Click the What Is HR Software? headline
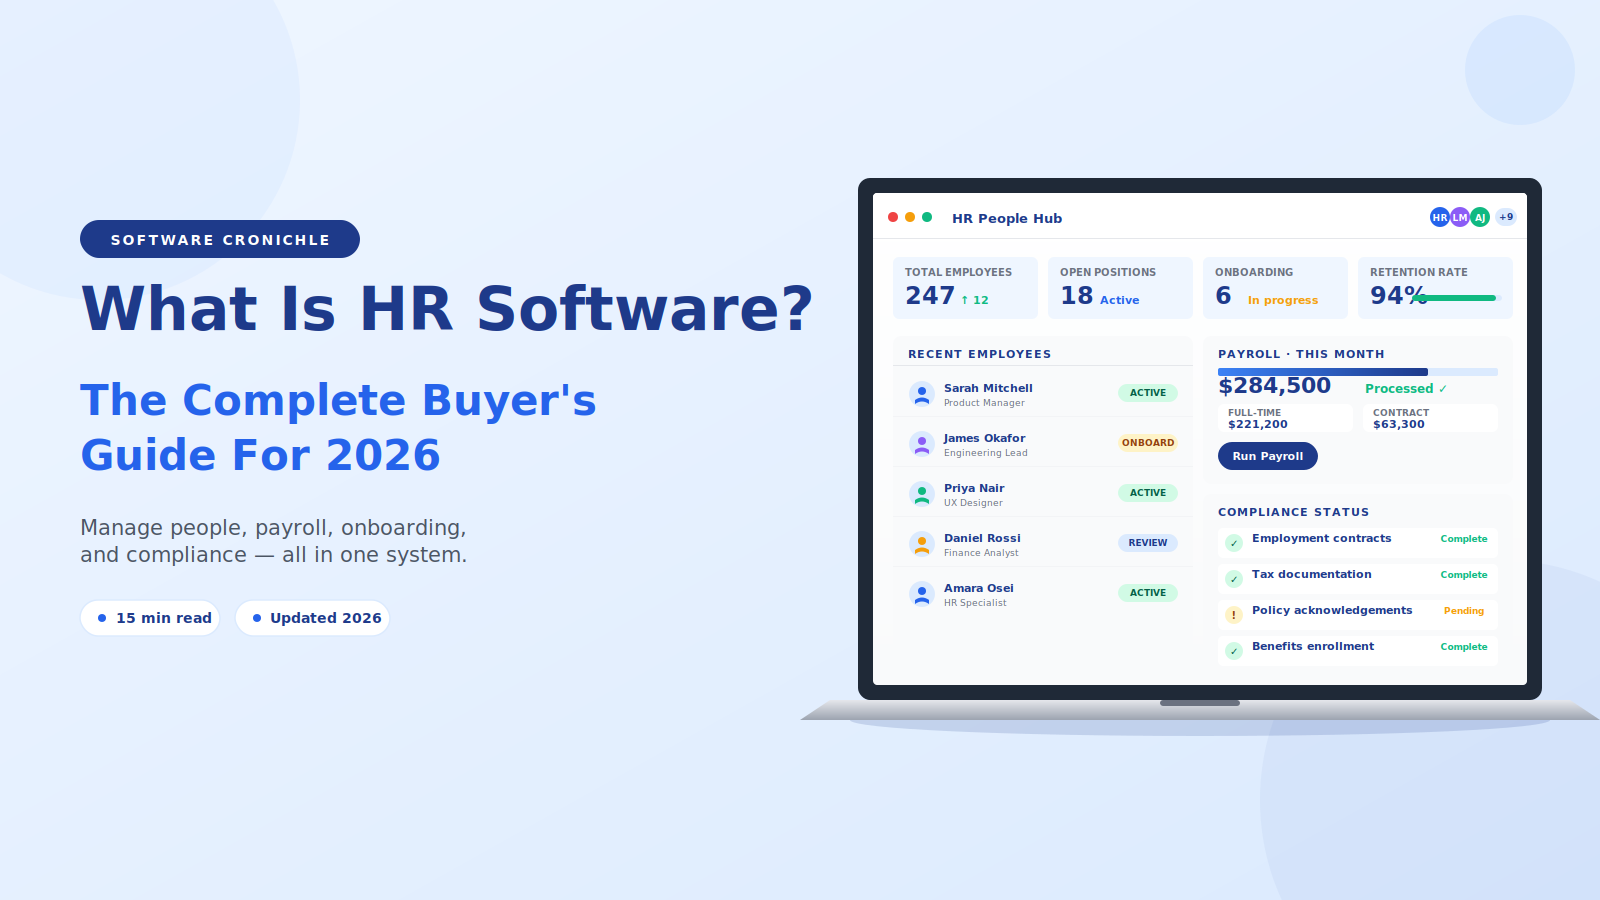Viewport: 1600px width, 900px height. tap(447, 309)
